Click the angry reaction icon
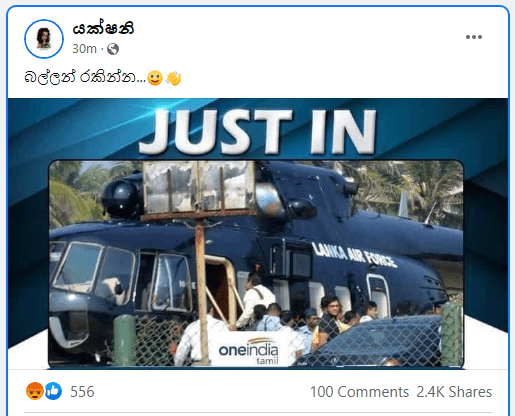515x416 pixels. point(35,391)
